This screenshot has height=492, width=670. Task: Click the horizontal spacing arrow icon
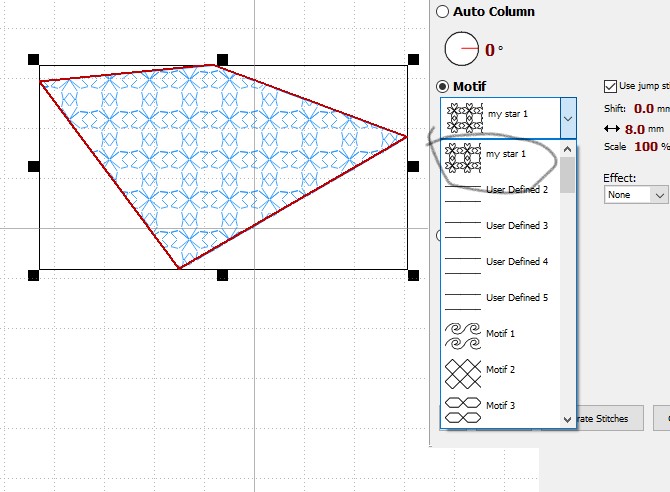[612, 129]
